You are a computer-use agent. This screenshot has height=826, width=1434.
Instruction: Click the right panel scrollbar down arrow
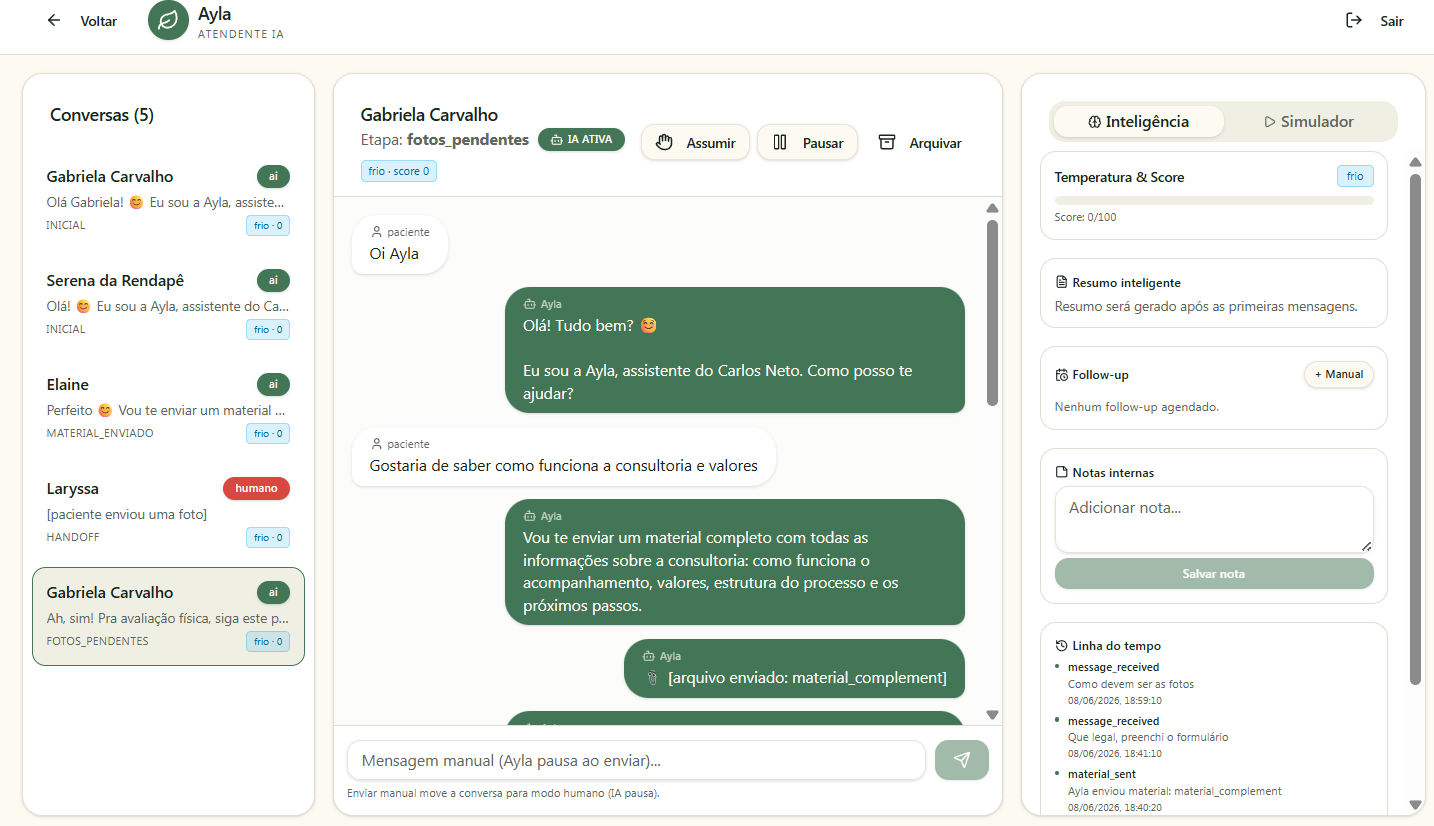click(x=1415, y=804)
